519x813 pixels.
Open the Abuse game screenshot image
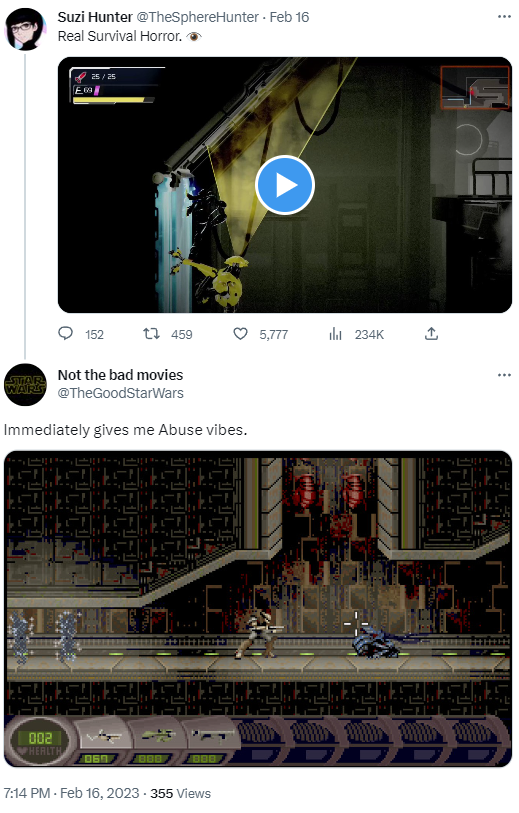[x=258, y=609]
